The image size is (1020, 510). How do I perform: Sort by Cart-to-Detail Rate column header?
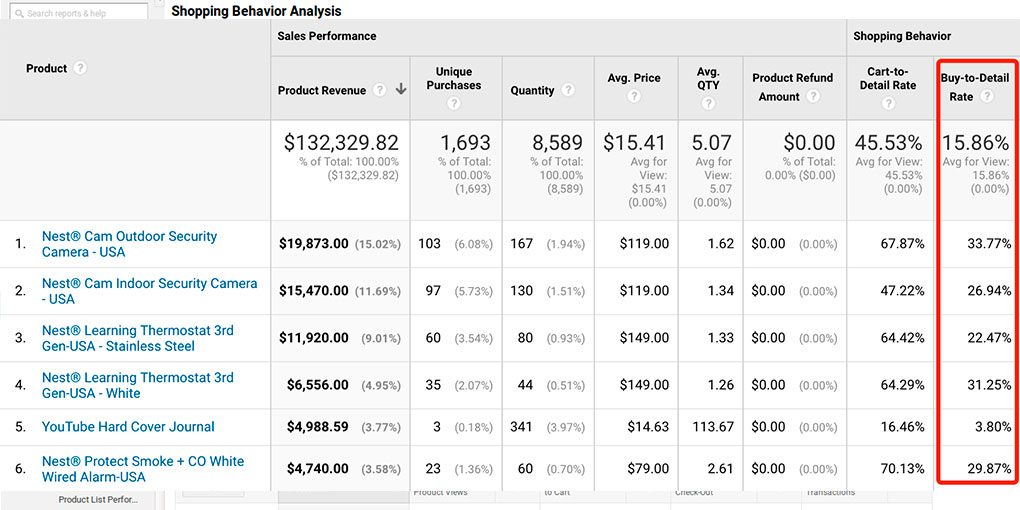[x=888, y=78]
